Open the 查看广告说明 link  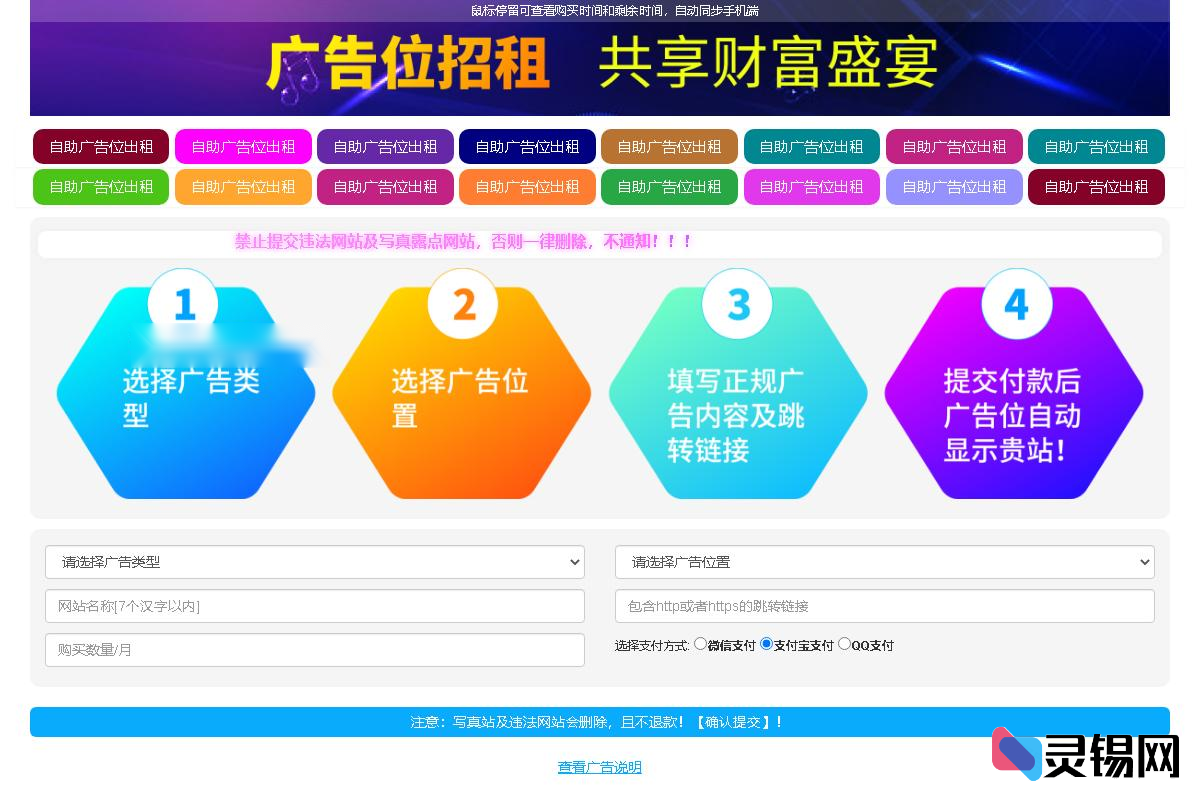point(599,766)
